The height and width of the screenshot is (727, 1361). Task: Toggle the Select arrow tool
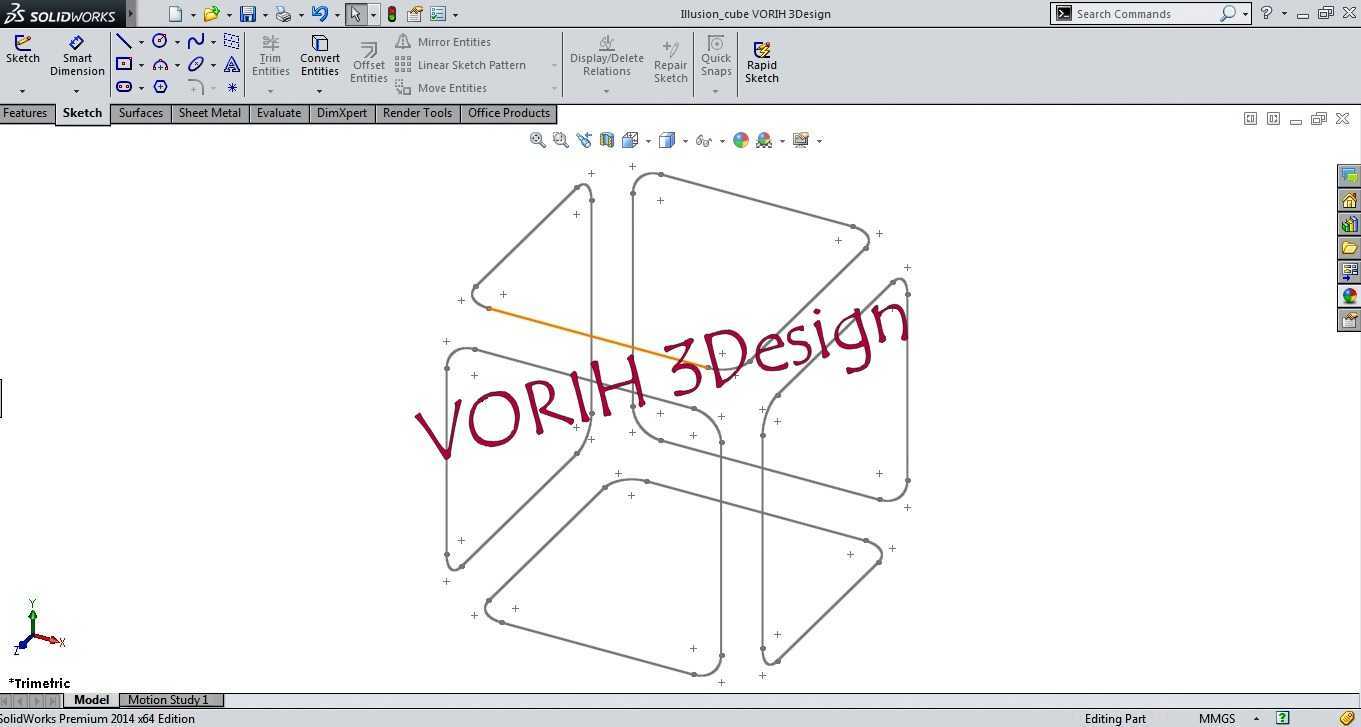pos(356,14)
